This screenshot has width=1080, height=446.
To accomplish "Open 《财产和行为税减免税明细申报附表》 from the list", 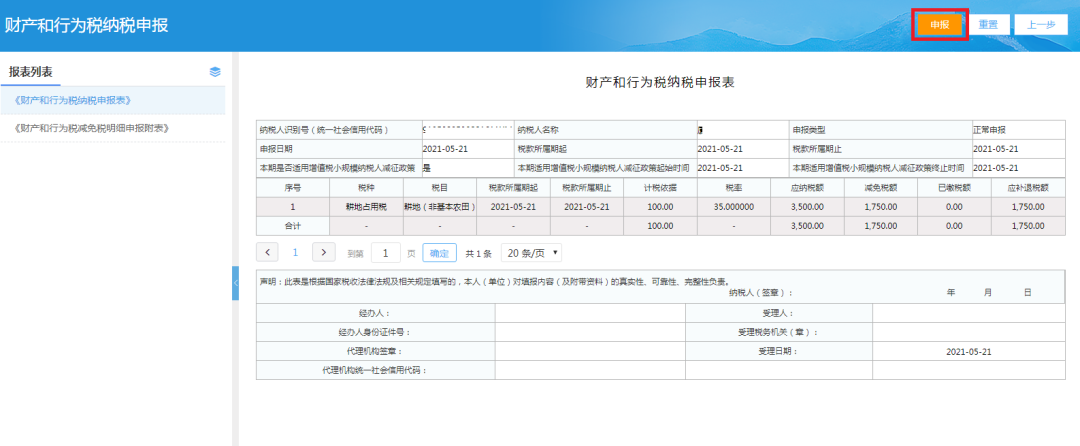I will (91, 128).
